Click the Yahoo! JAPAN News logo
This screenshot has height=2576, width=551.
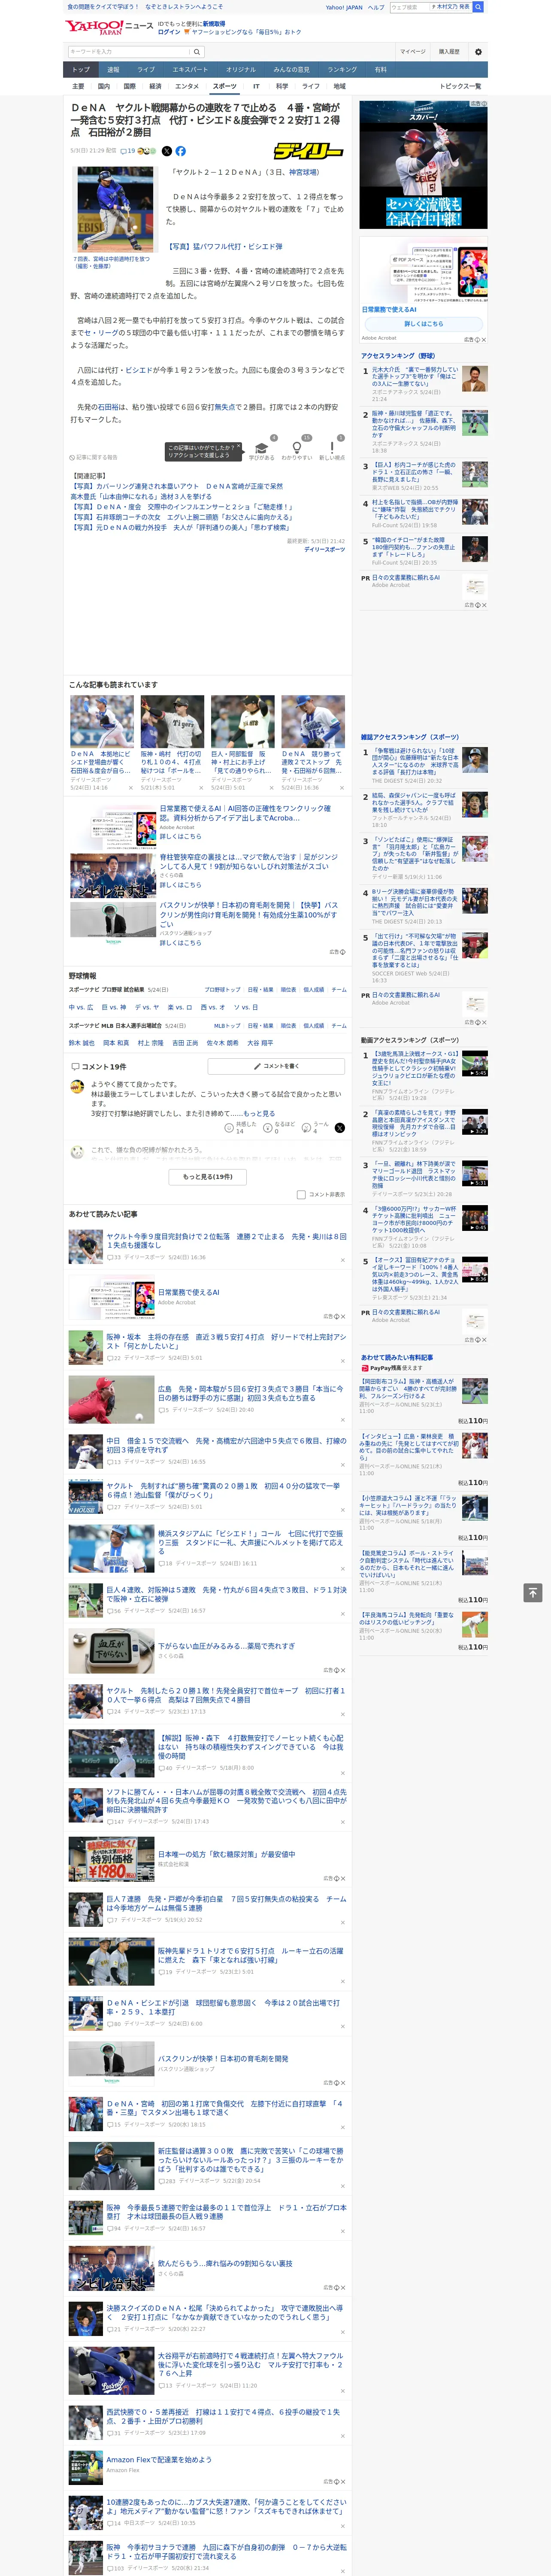tap(110, 27)
